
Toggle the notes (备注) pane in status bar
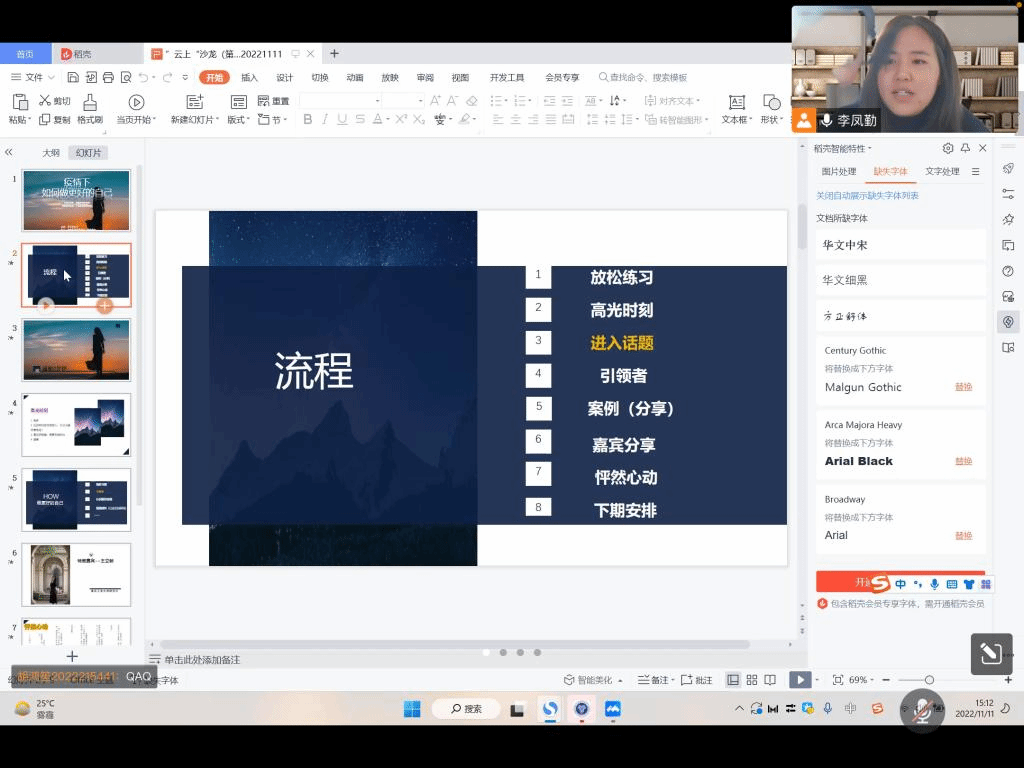pyautogui.click(x=655, y=680)
